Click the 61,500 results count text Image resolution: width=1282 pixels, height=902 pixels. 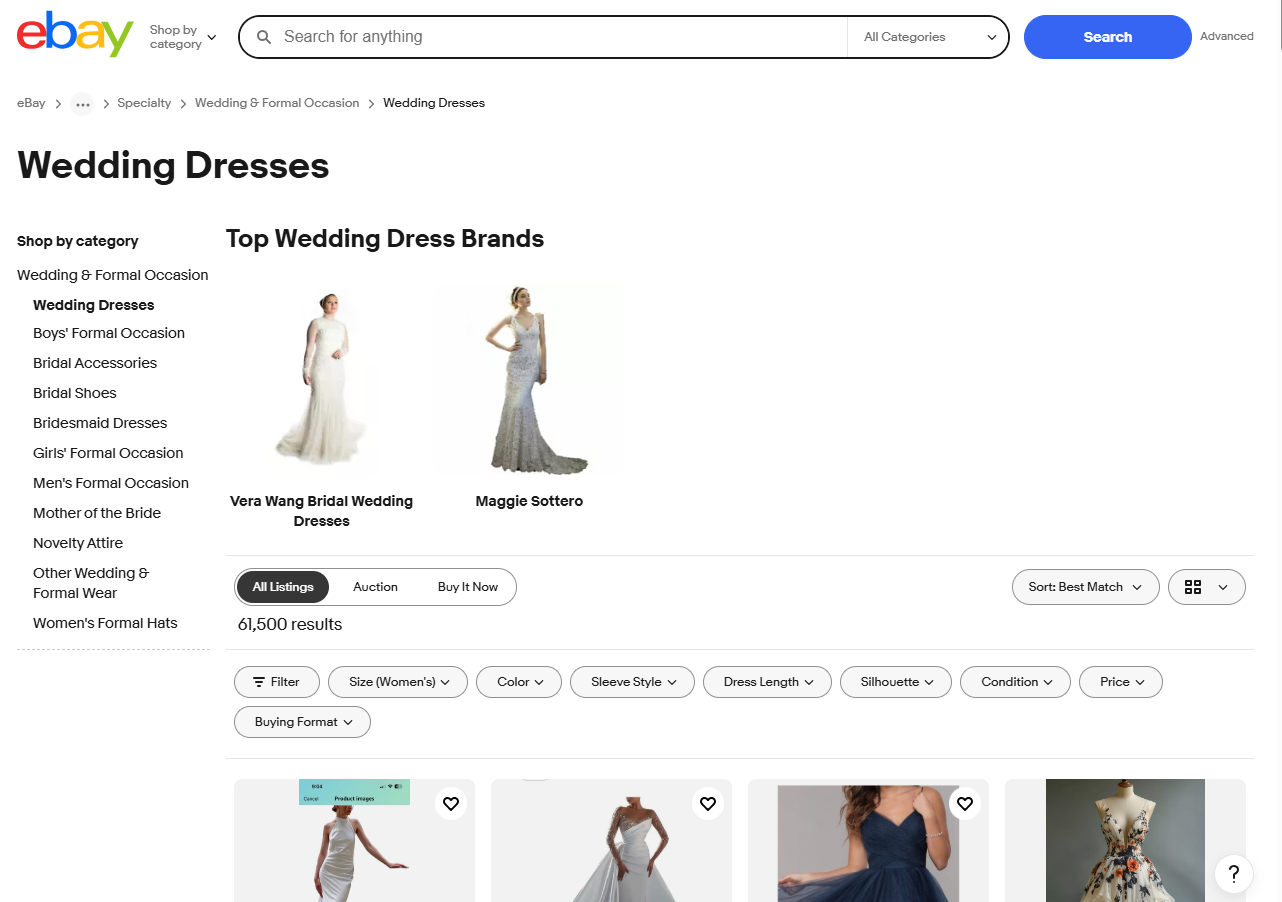290,625
